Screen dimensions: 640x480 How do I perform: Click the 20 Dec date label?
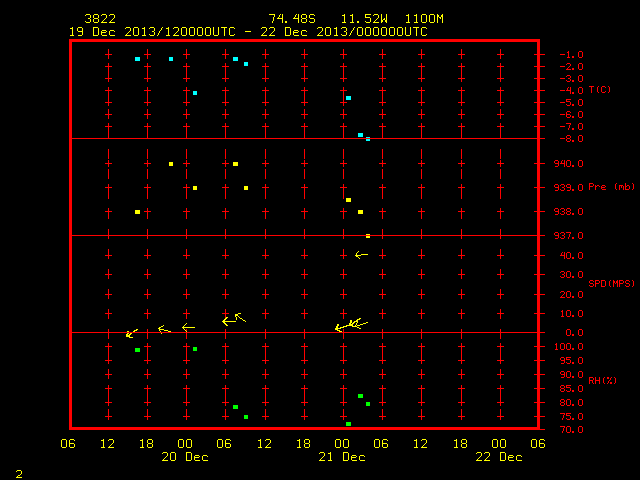(185, 457)
